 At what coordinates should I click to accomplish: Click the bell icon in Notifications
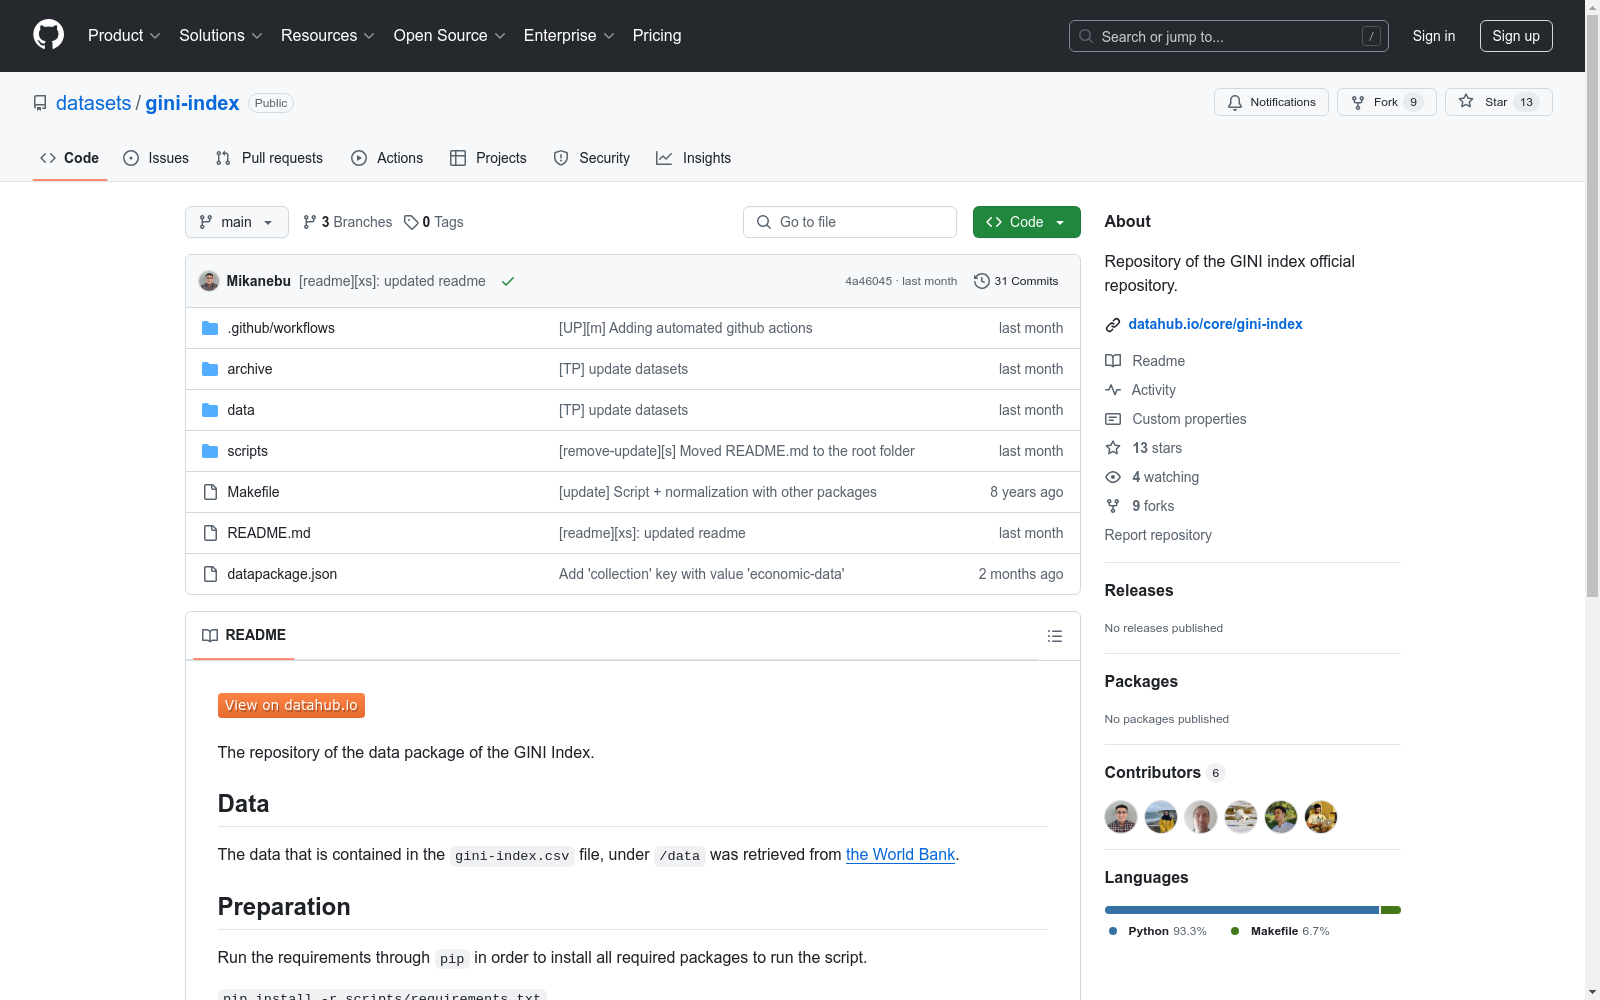point(1235,102)
